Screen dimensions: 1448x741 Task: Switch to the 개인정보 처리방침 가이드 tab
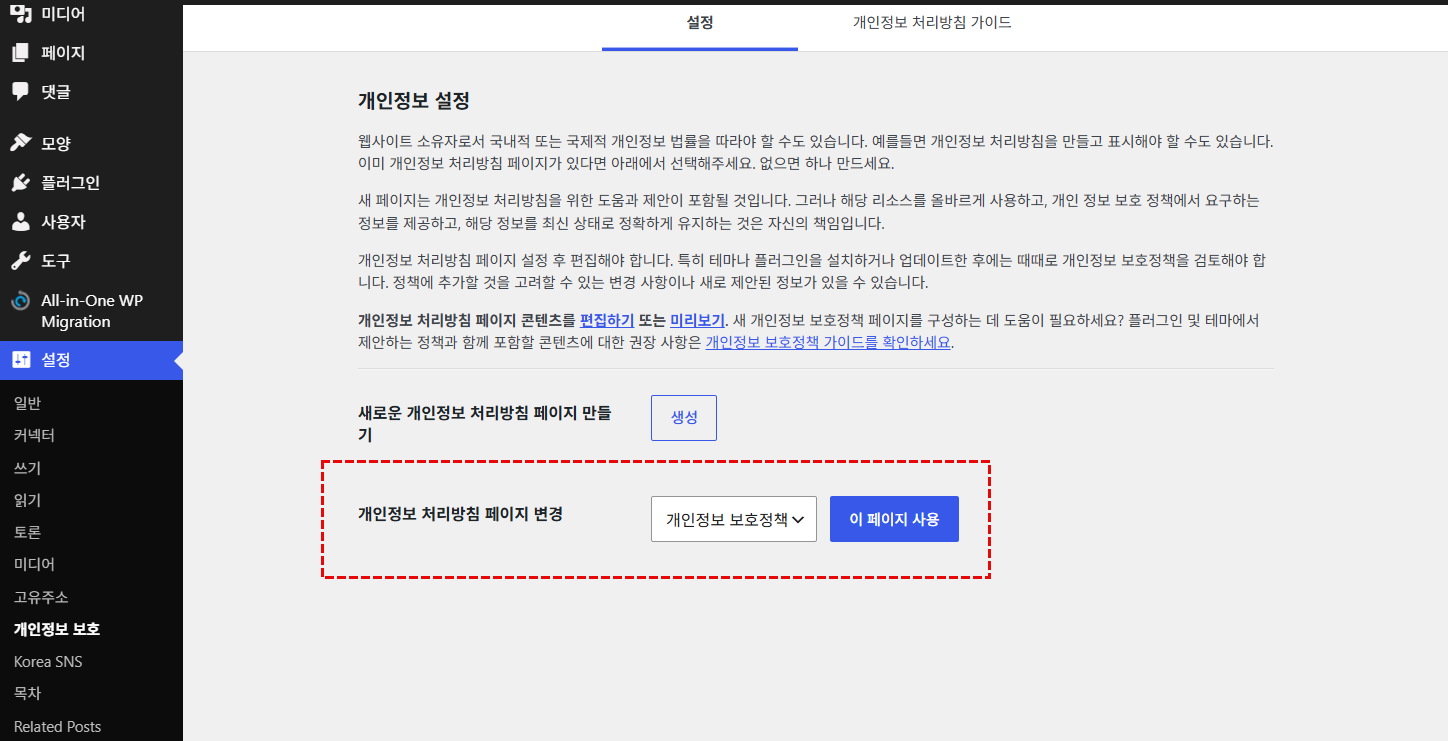point(932,23)
